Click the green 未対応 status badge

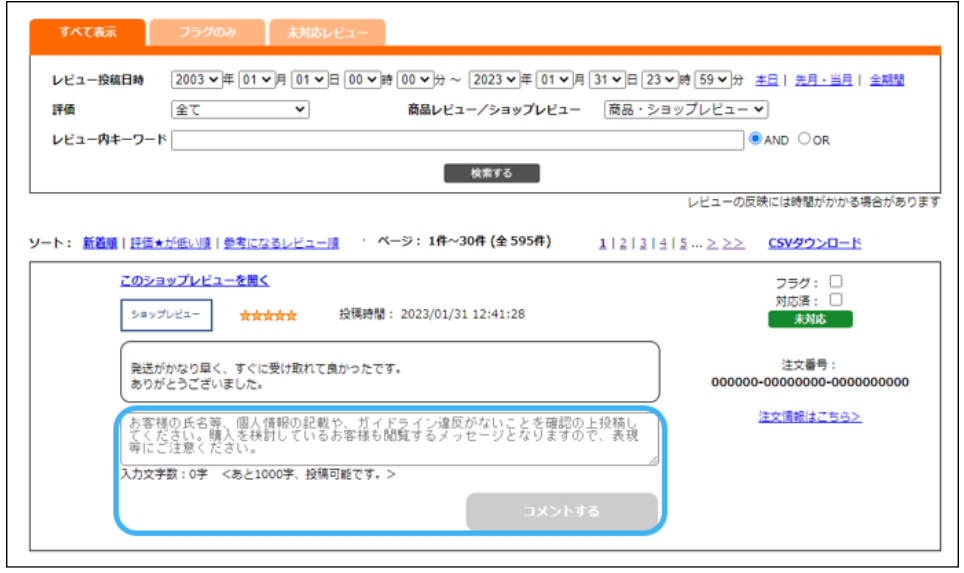pyautogui.click(x=810, y=319)
